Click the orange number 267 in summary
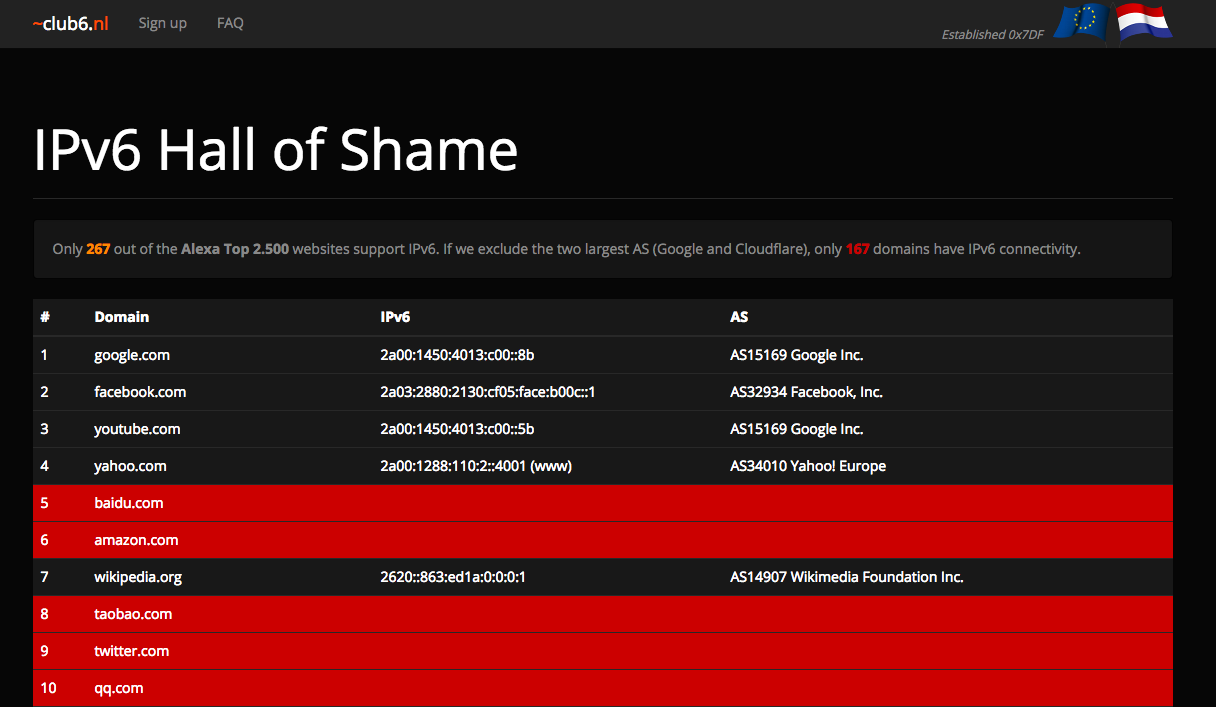 click(98, 249)
